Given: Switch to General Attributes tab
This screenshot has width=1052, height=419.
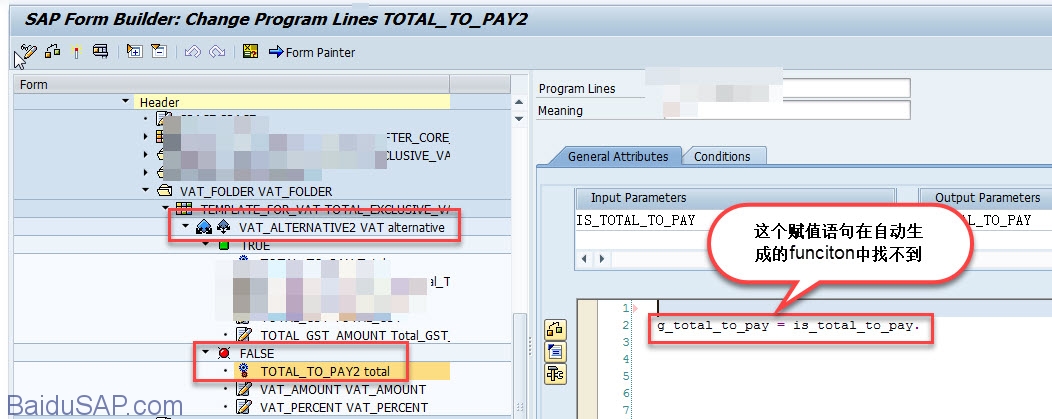Looking at the screenshot, I should 617,156.
